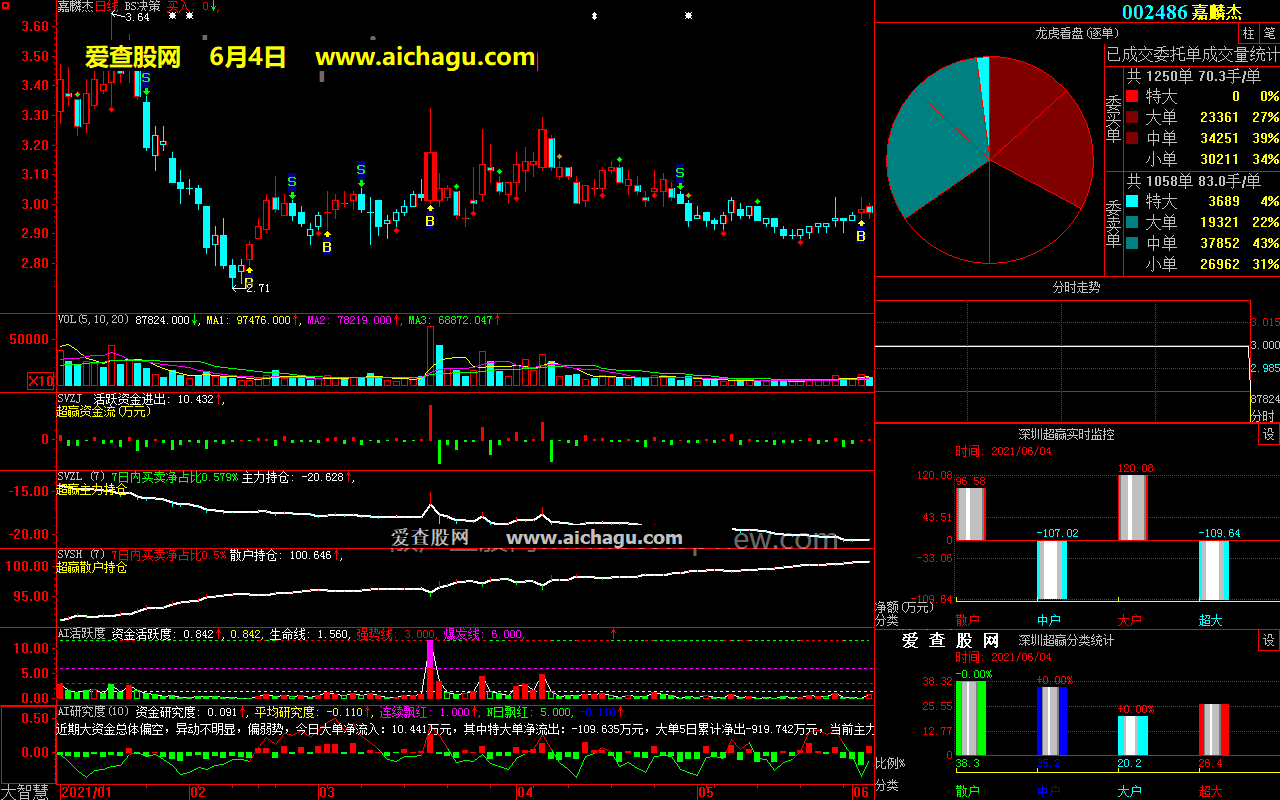
Task: Click the 散户 bar showing 96.58 in realtime monitor
Action: tap(971, 514)
